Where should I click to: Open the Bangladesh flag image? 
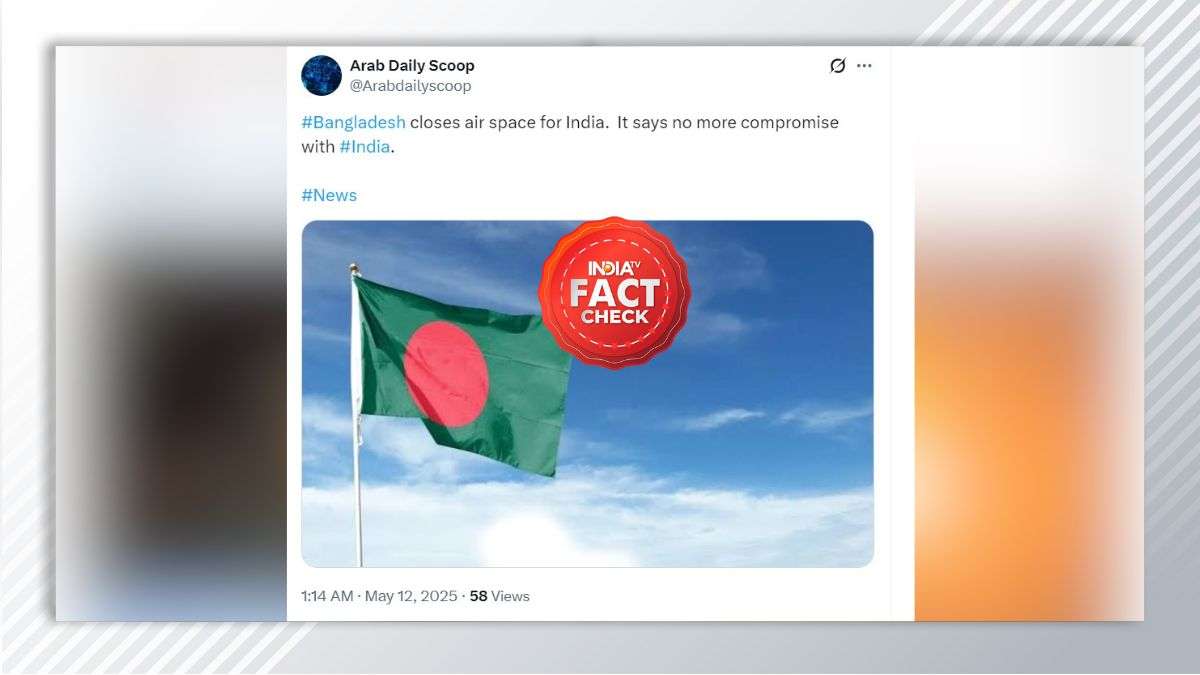[x=587, y=394]
